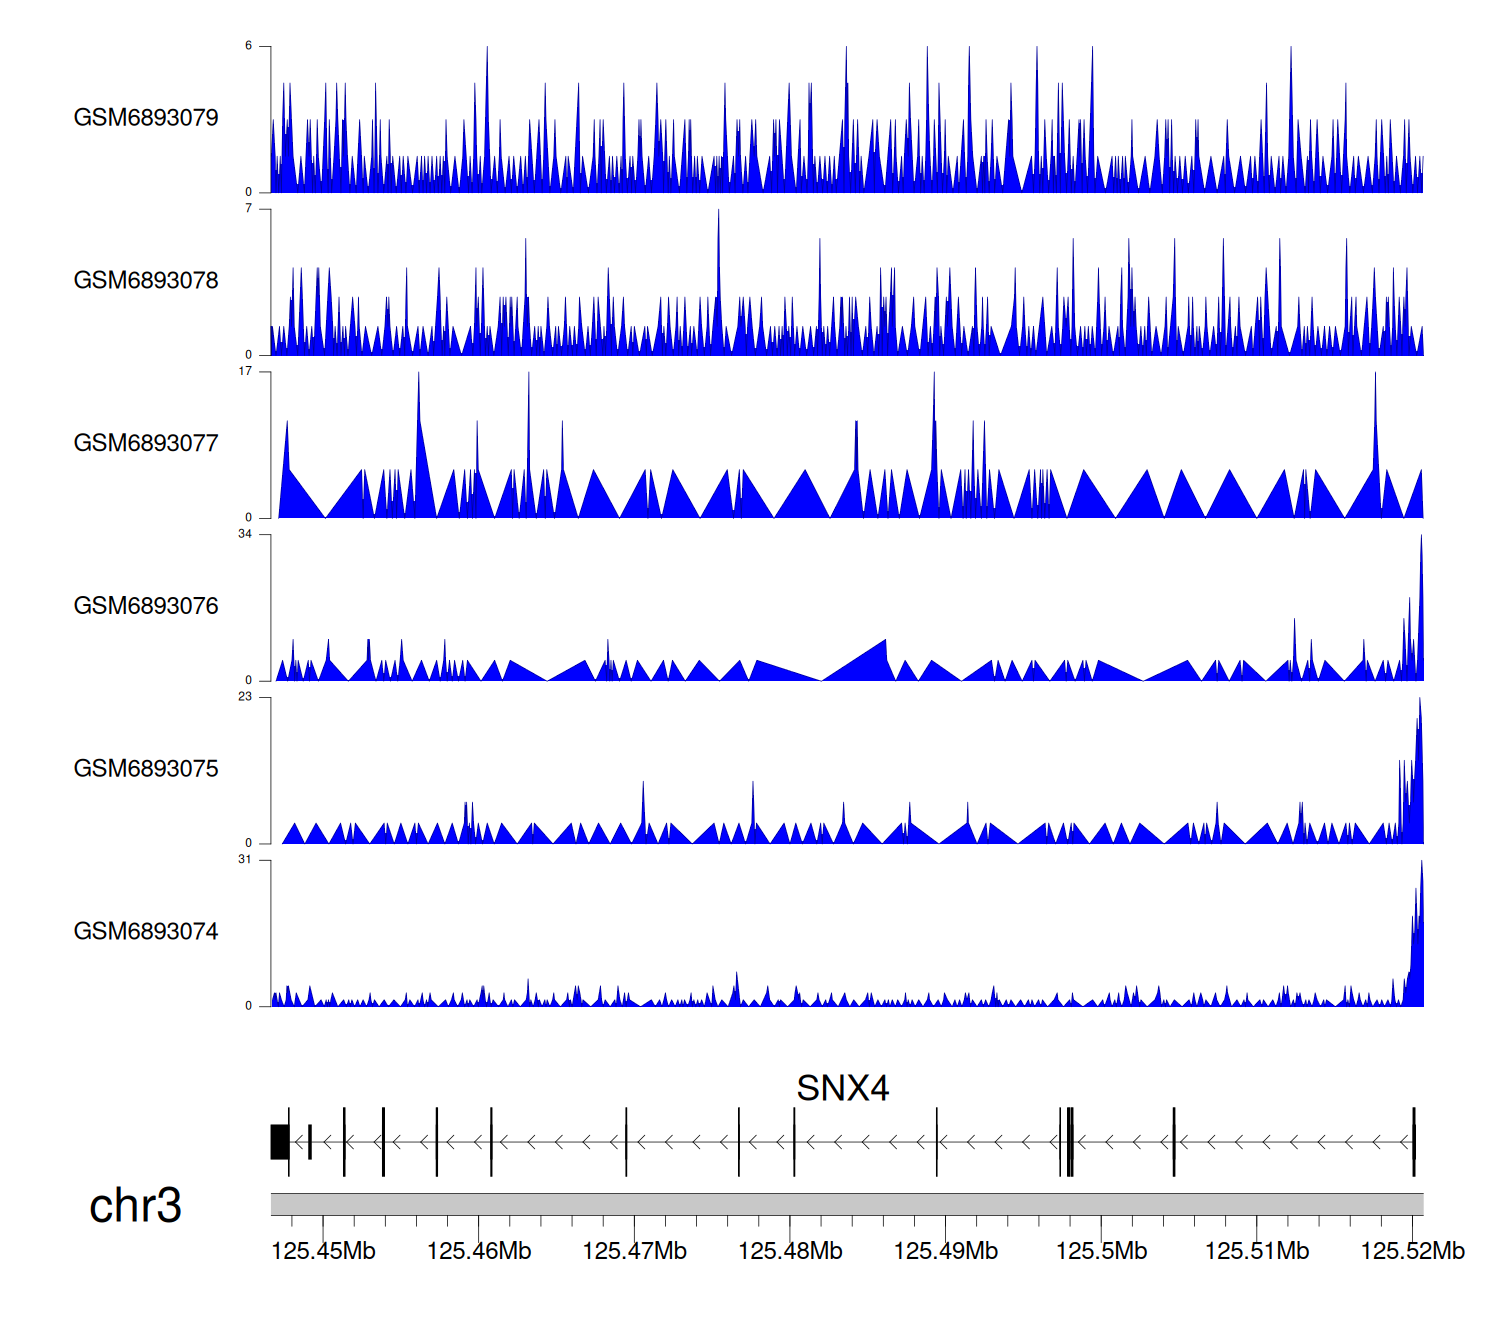Click the SNX4 gene name
Screen dimensions: 1500x1320
coord(842,1088)
